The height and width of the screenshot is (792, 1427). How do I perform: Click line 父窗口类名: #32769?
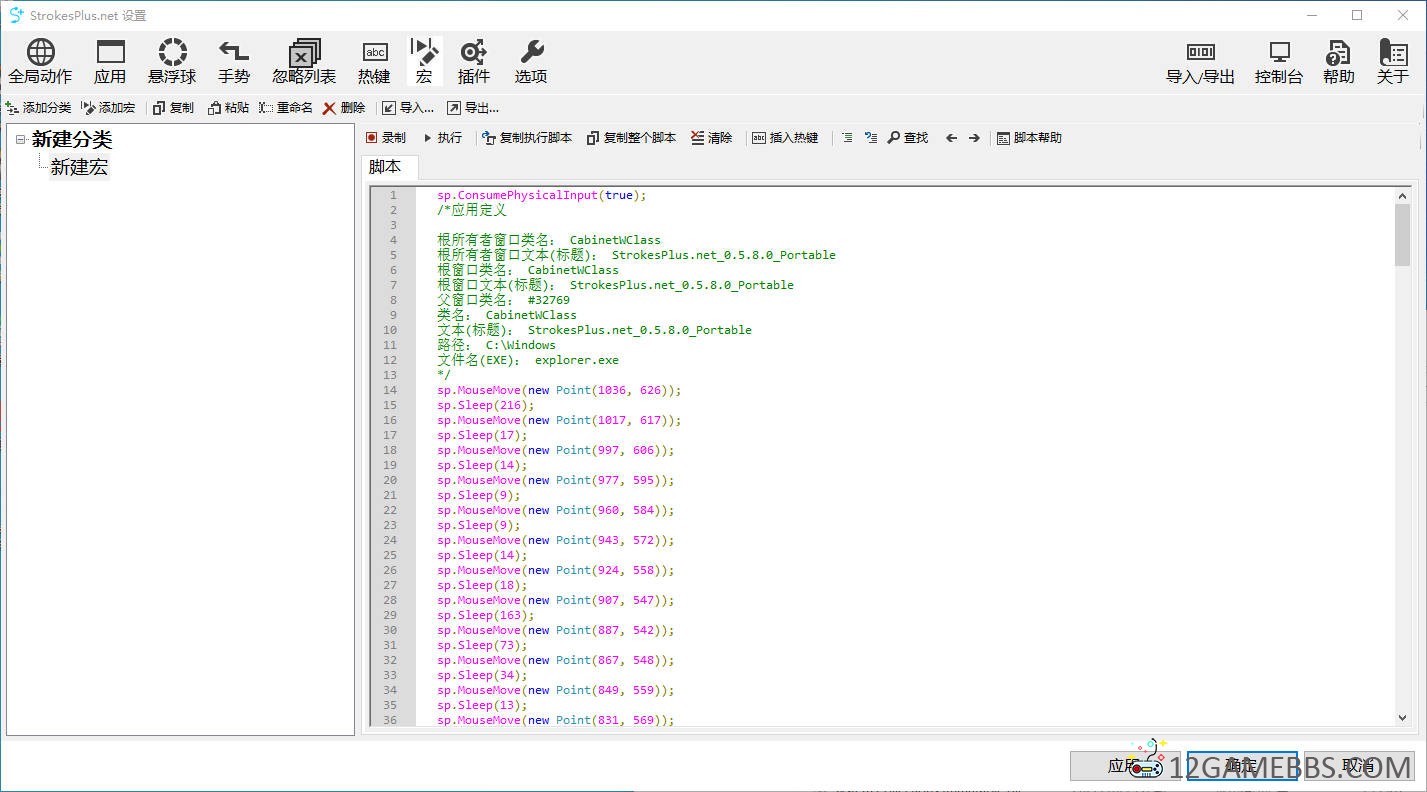click(x=503, y=300)
